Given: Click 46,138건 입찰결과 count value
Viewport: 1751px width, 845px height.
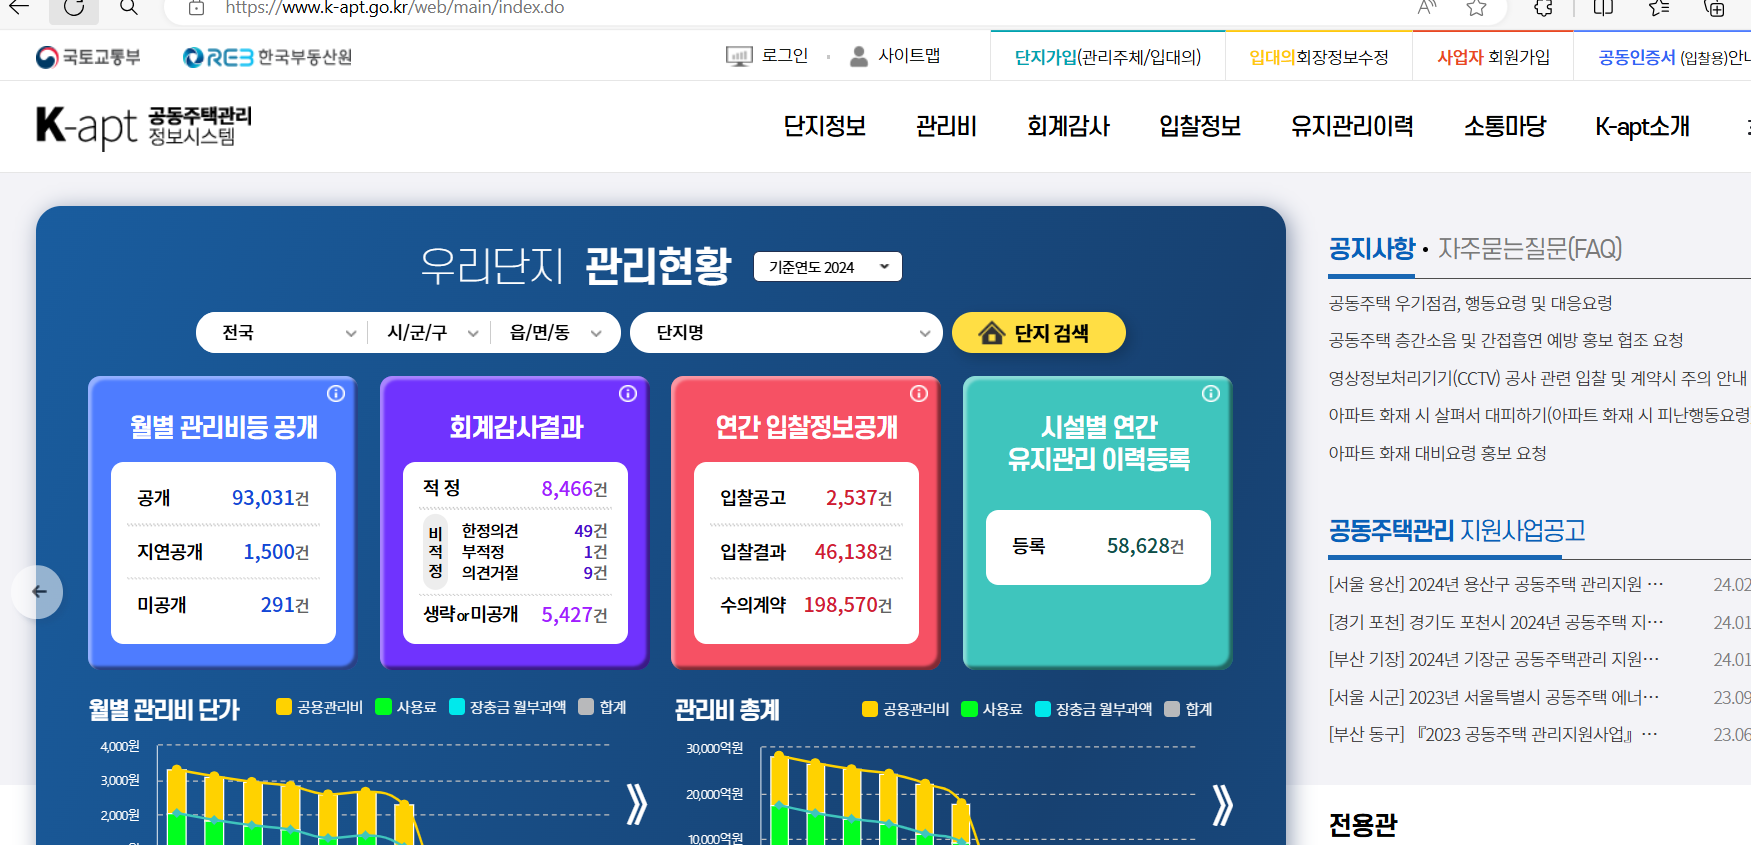Looking at the screenshot, I should [x=853, y=552].
